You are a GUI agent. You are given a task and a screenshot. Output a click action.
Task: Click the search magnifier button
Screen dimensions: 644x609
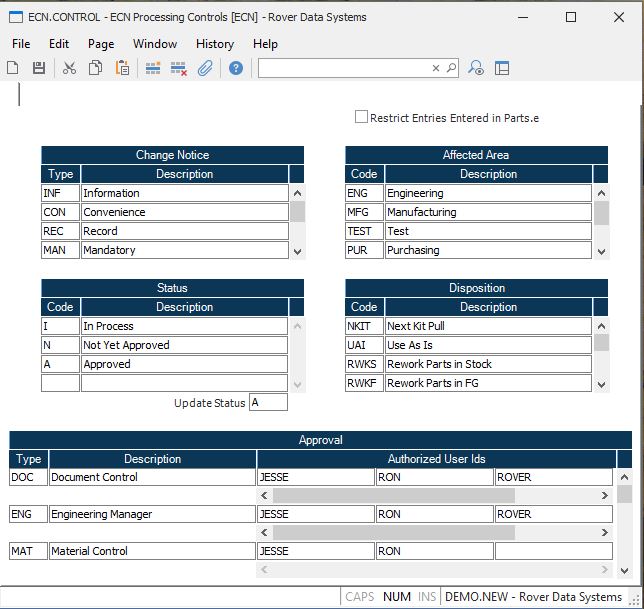[x=451, y=68]
